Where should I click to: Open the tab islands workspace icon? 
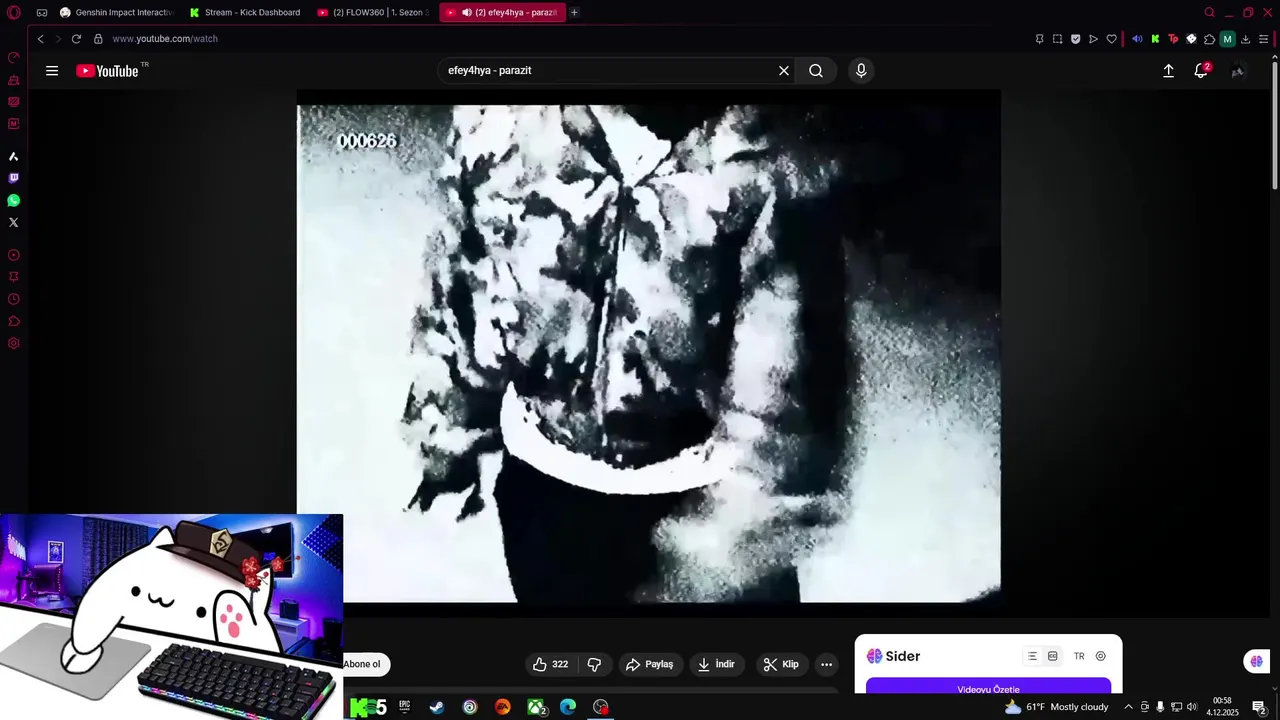pyautogui.click(x=42, y=13)
